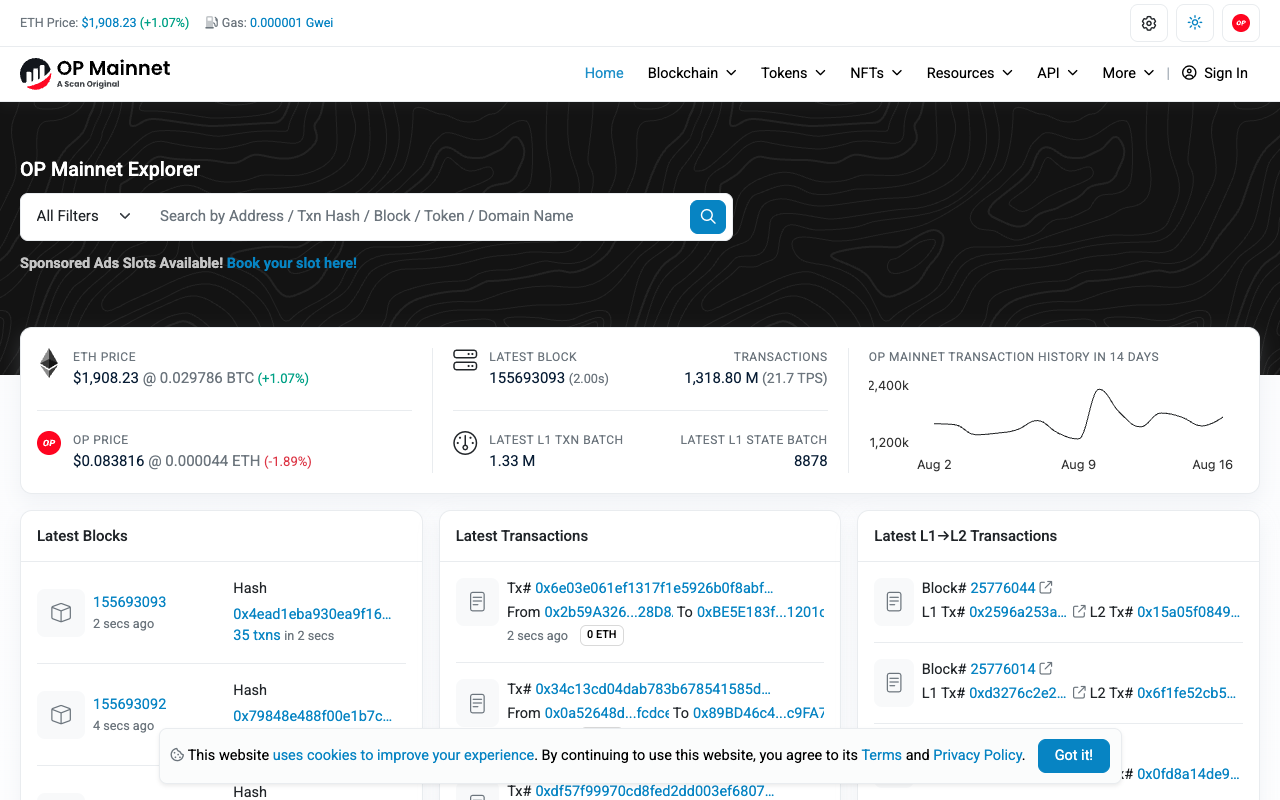Open block hash 0x4ead1eba930ea9f16
Image resolution: width=1280 pixels, height=800 pixels.
312,614
